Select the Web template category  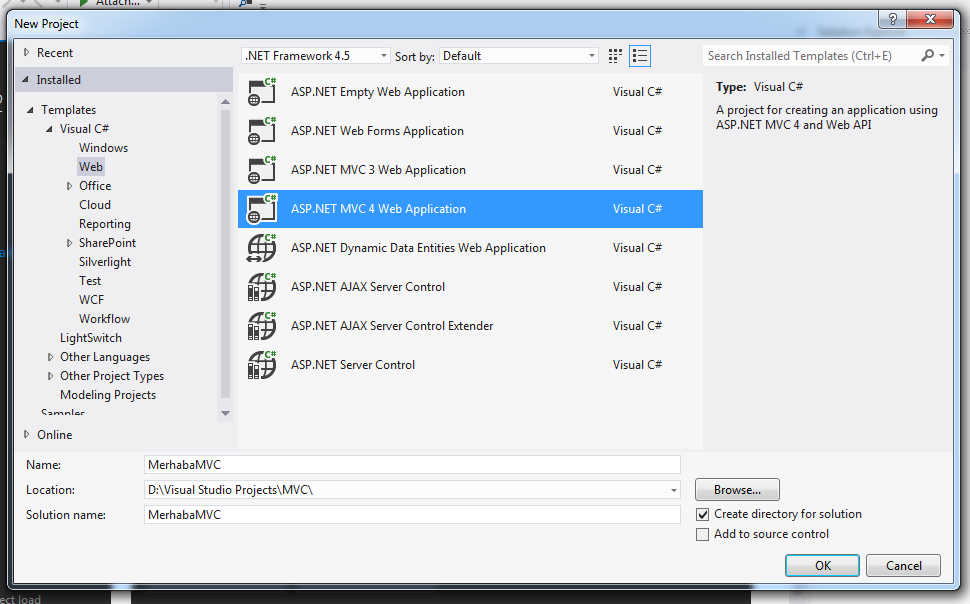pos(91,166)
